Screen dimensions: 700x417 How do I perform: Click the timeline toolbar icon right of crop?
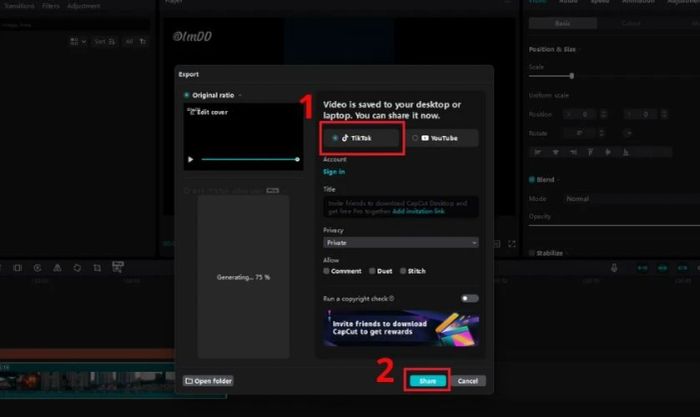coord(117,267)
